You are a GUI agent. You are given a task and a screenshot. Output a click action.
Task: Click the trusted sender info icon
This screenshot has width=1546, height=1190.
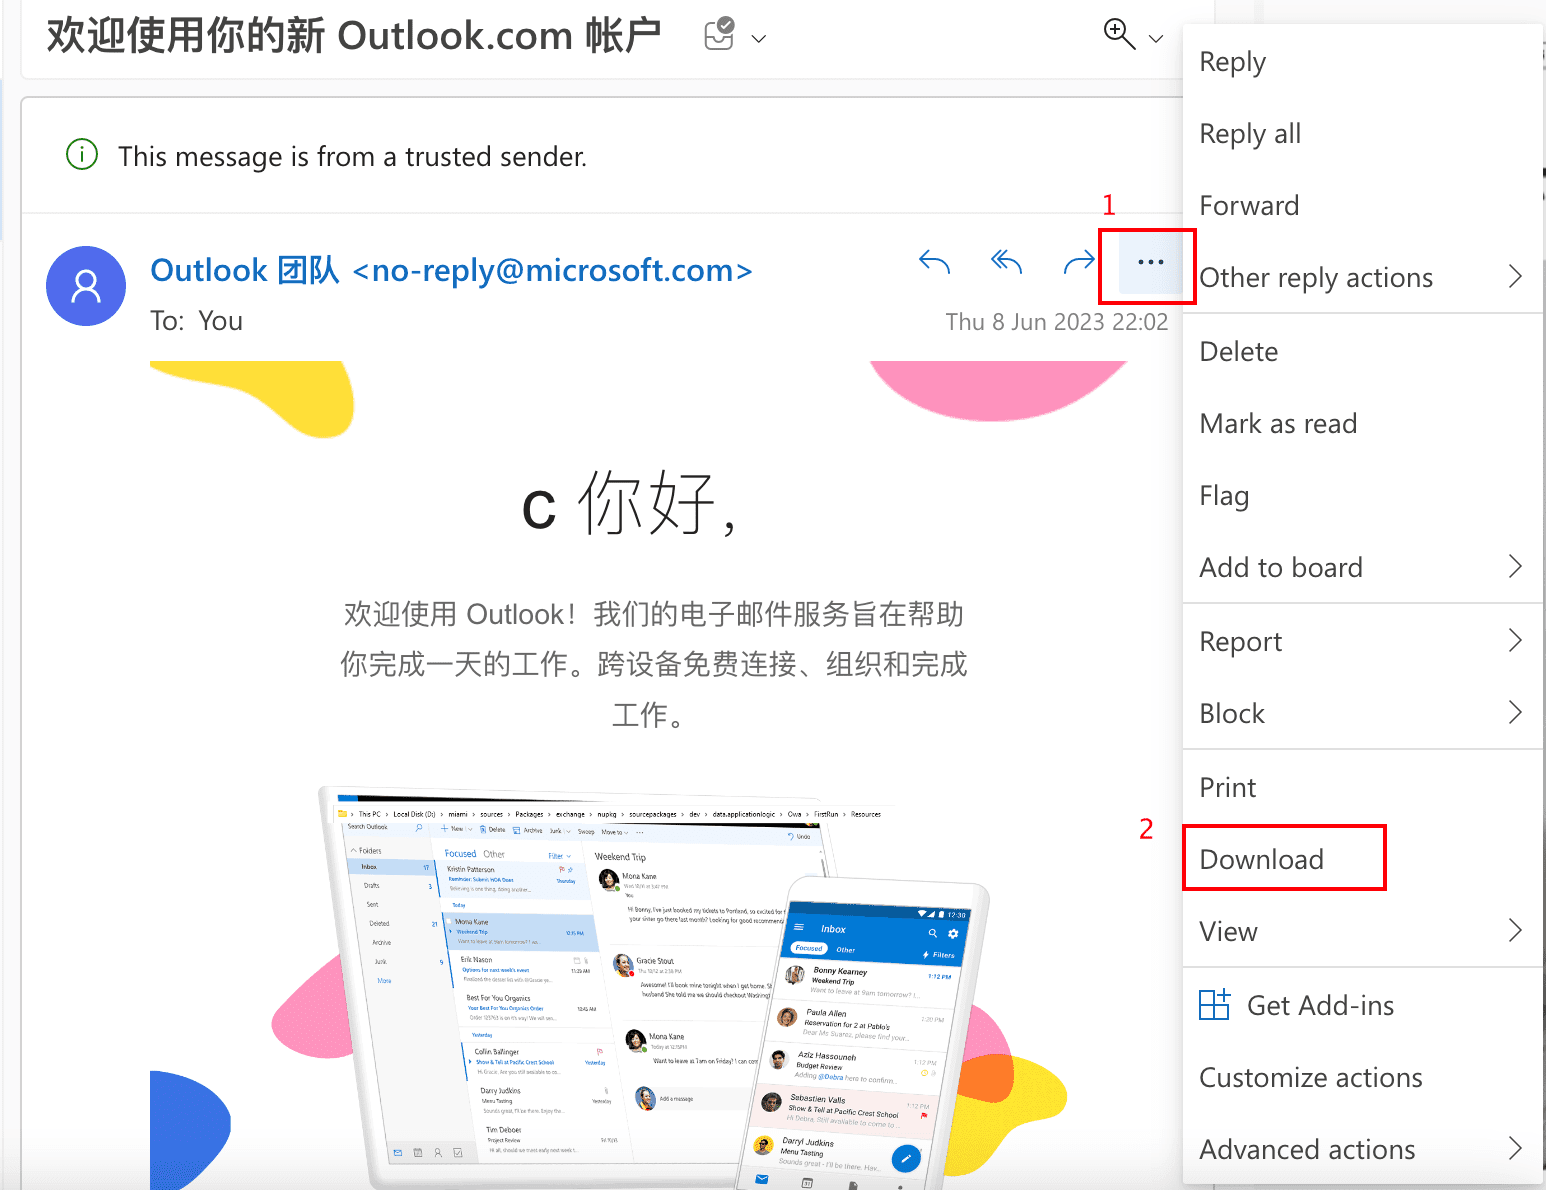82,155
